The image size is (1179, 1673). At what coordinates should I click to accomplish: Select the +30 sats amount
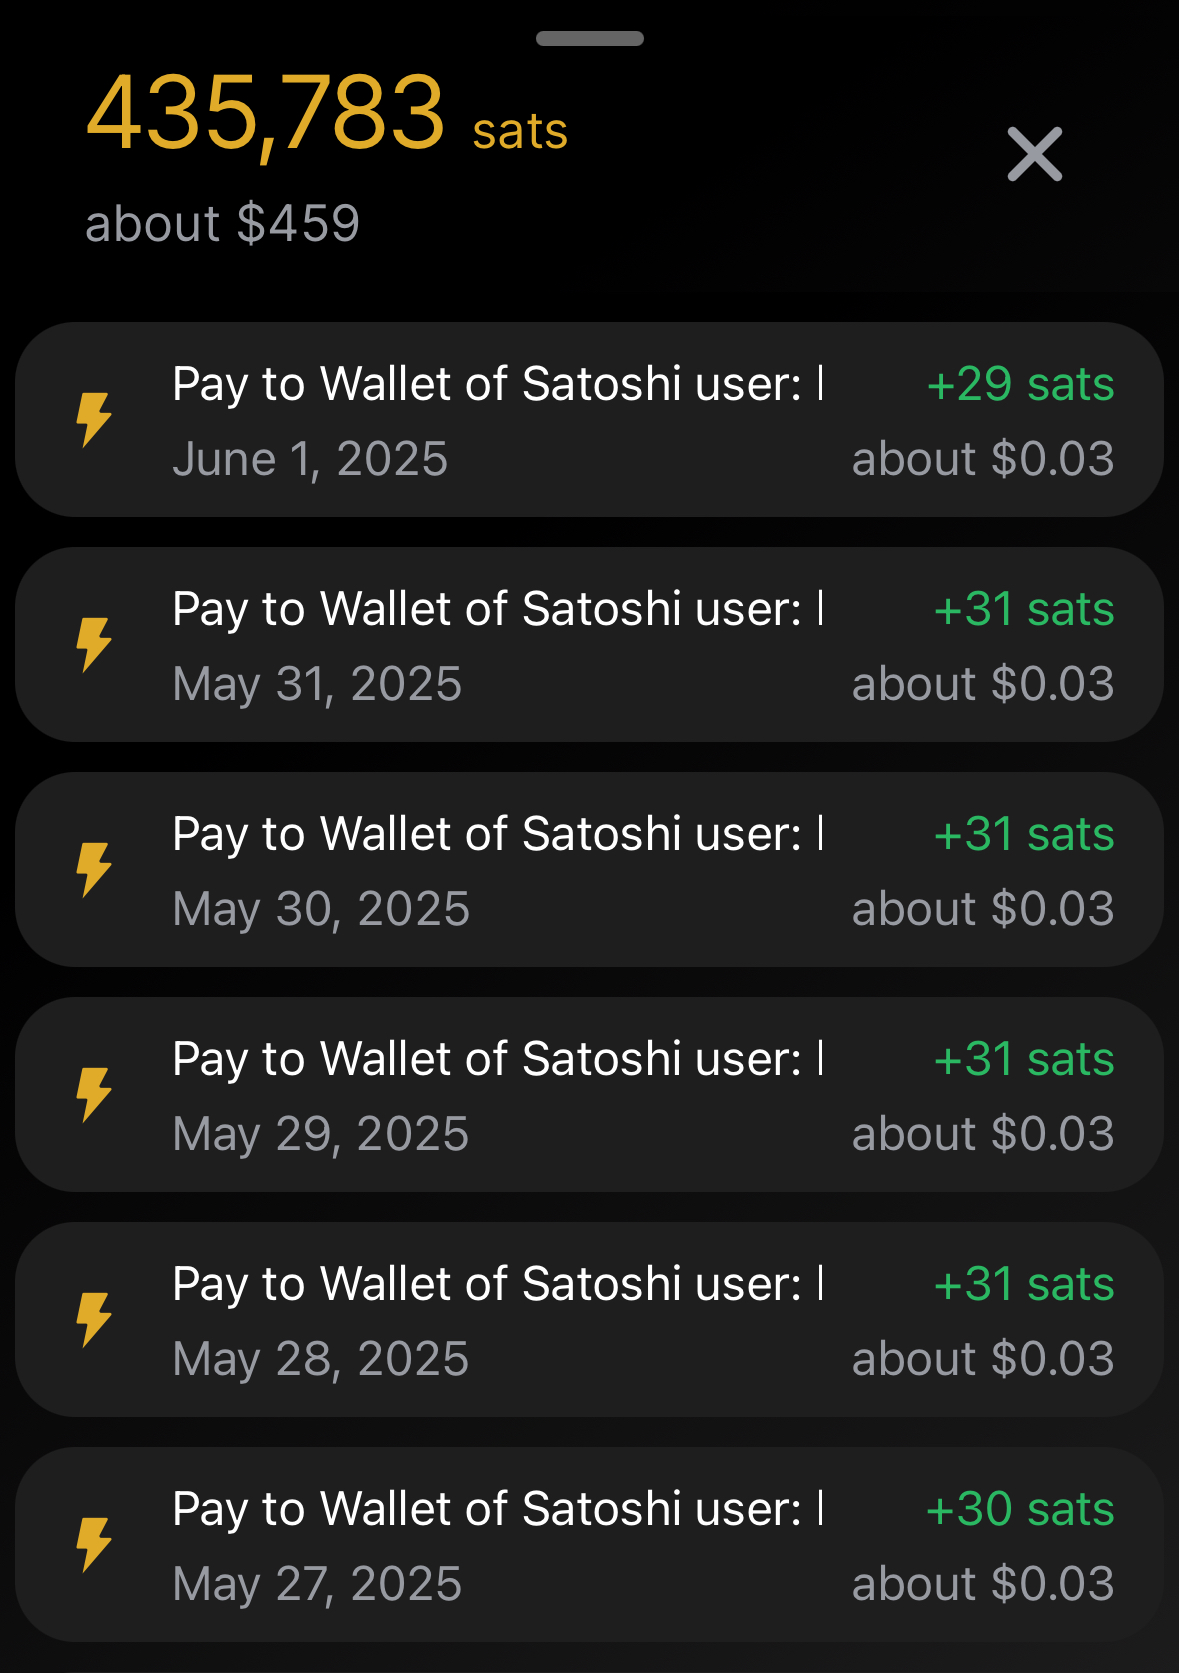(1020, 1509)
